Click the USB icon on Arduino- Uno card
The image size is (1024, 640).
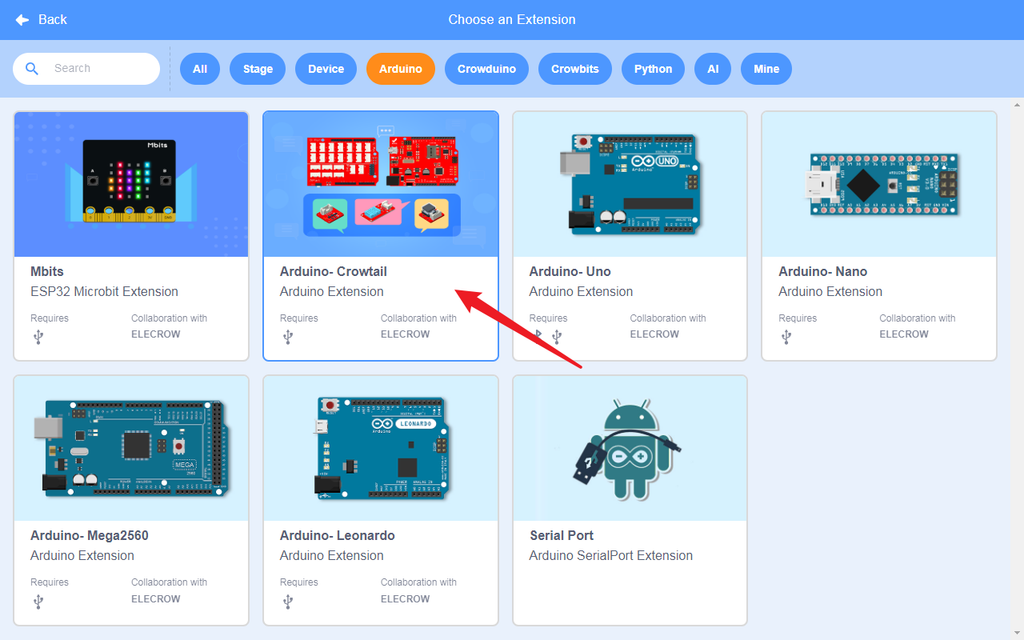(556, 337)
